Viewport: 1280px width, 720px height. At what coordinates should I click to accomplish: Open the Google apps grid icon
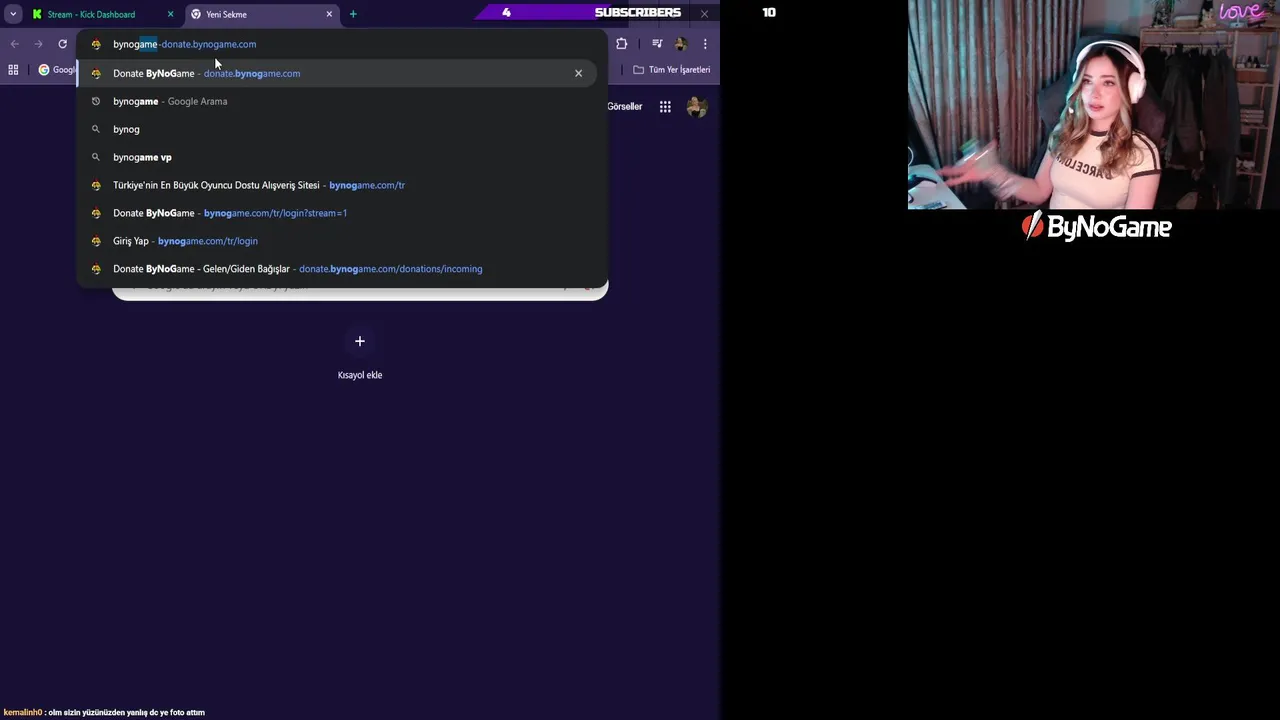point(665,107)
